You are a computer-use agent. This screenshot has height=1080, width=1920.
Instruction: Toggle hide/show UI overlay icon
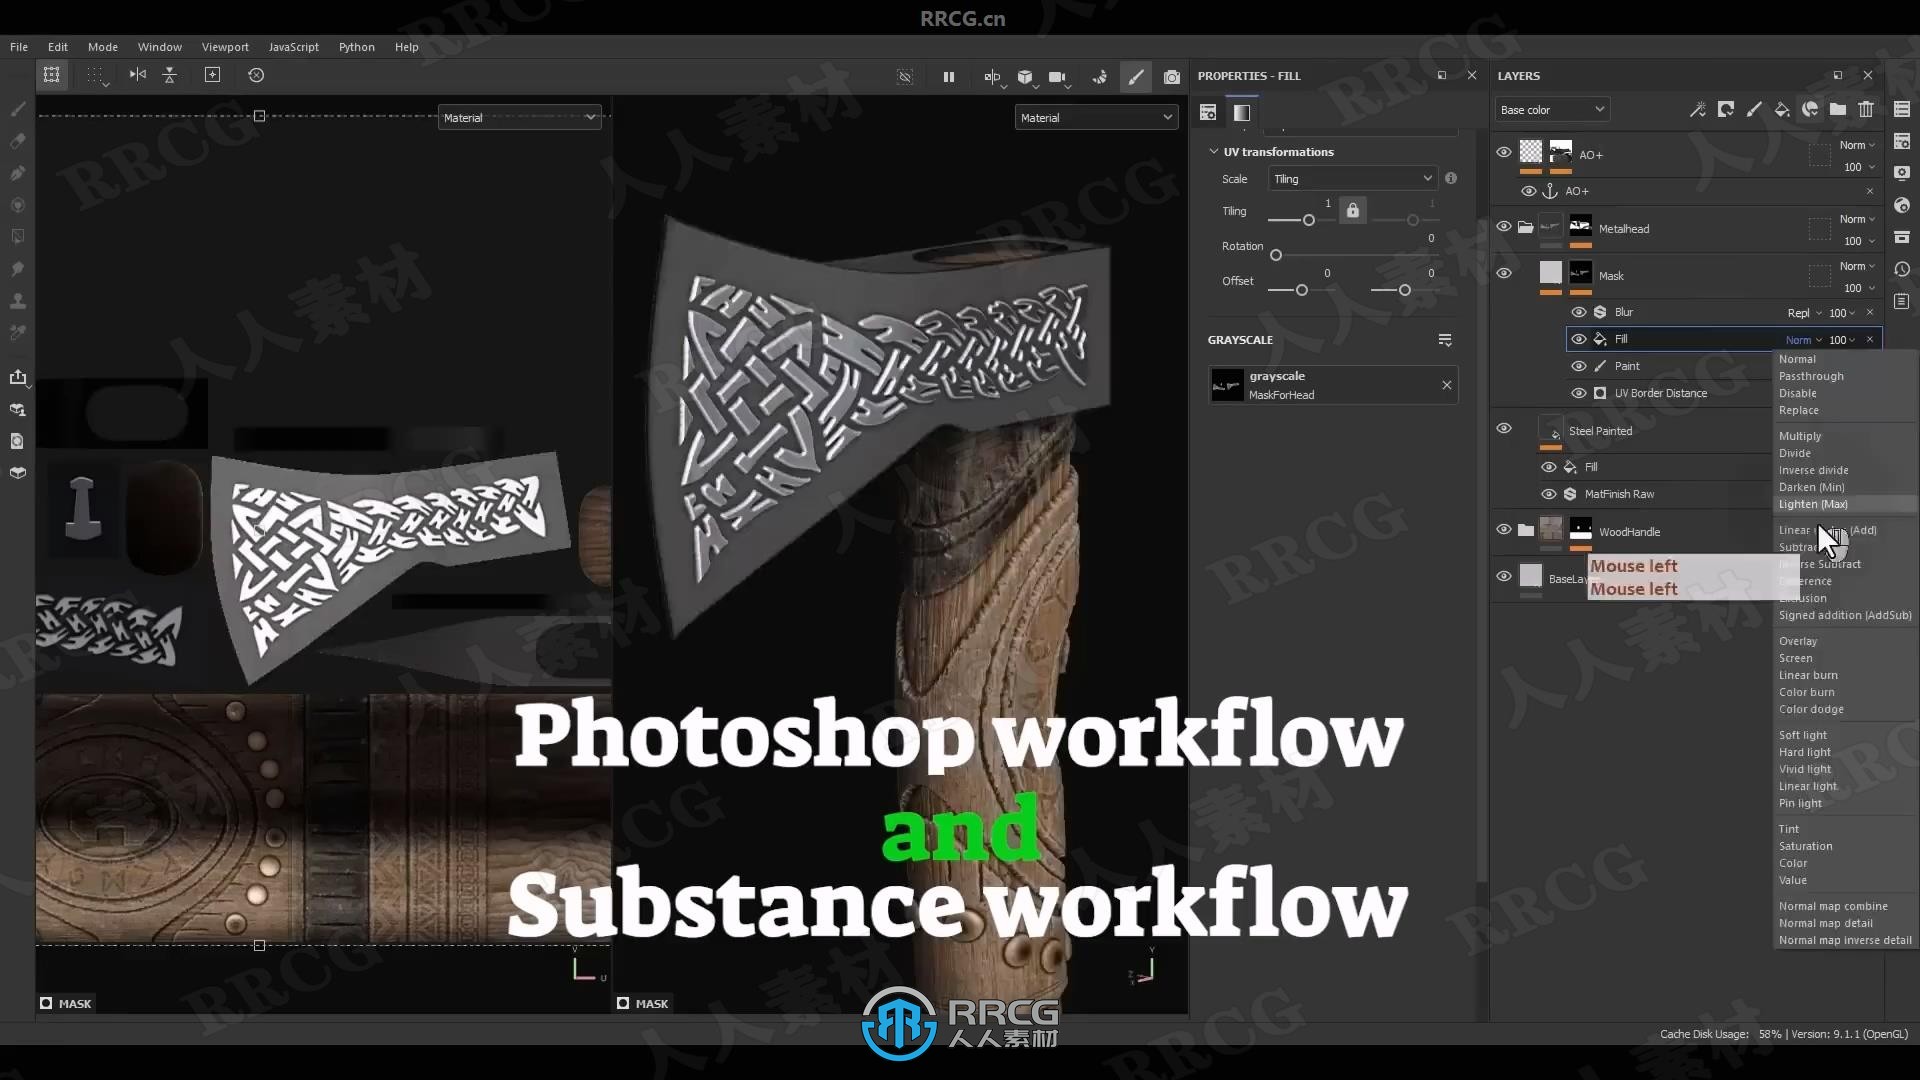(x=905, y=76)
